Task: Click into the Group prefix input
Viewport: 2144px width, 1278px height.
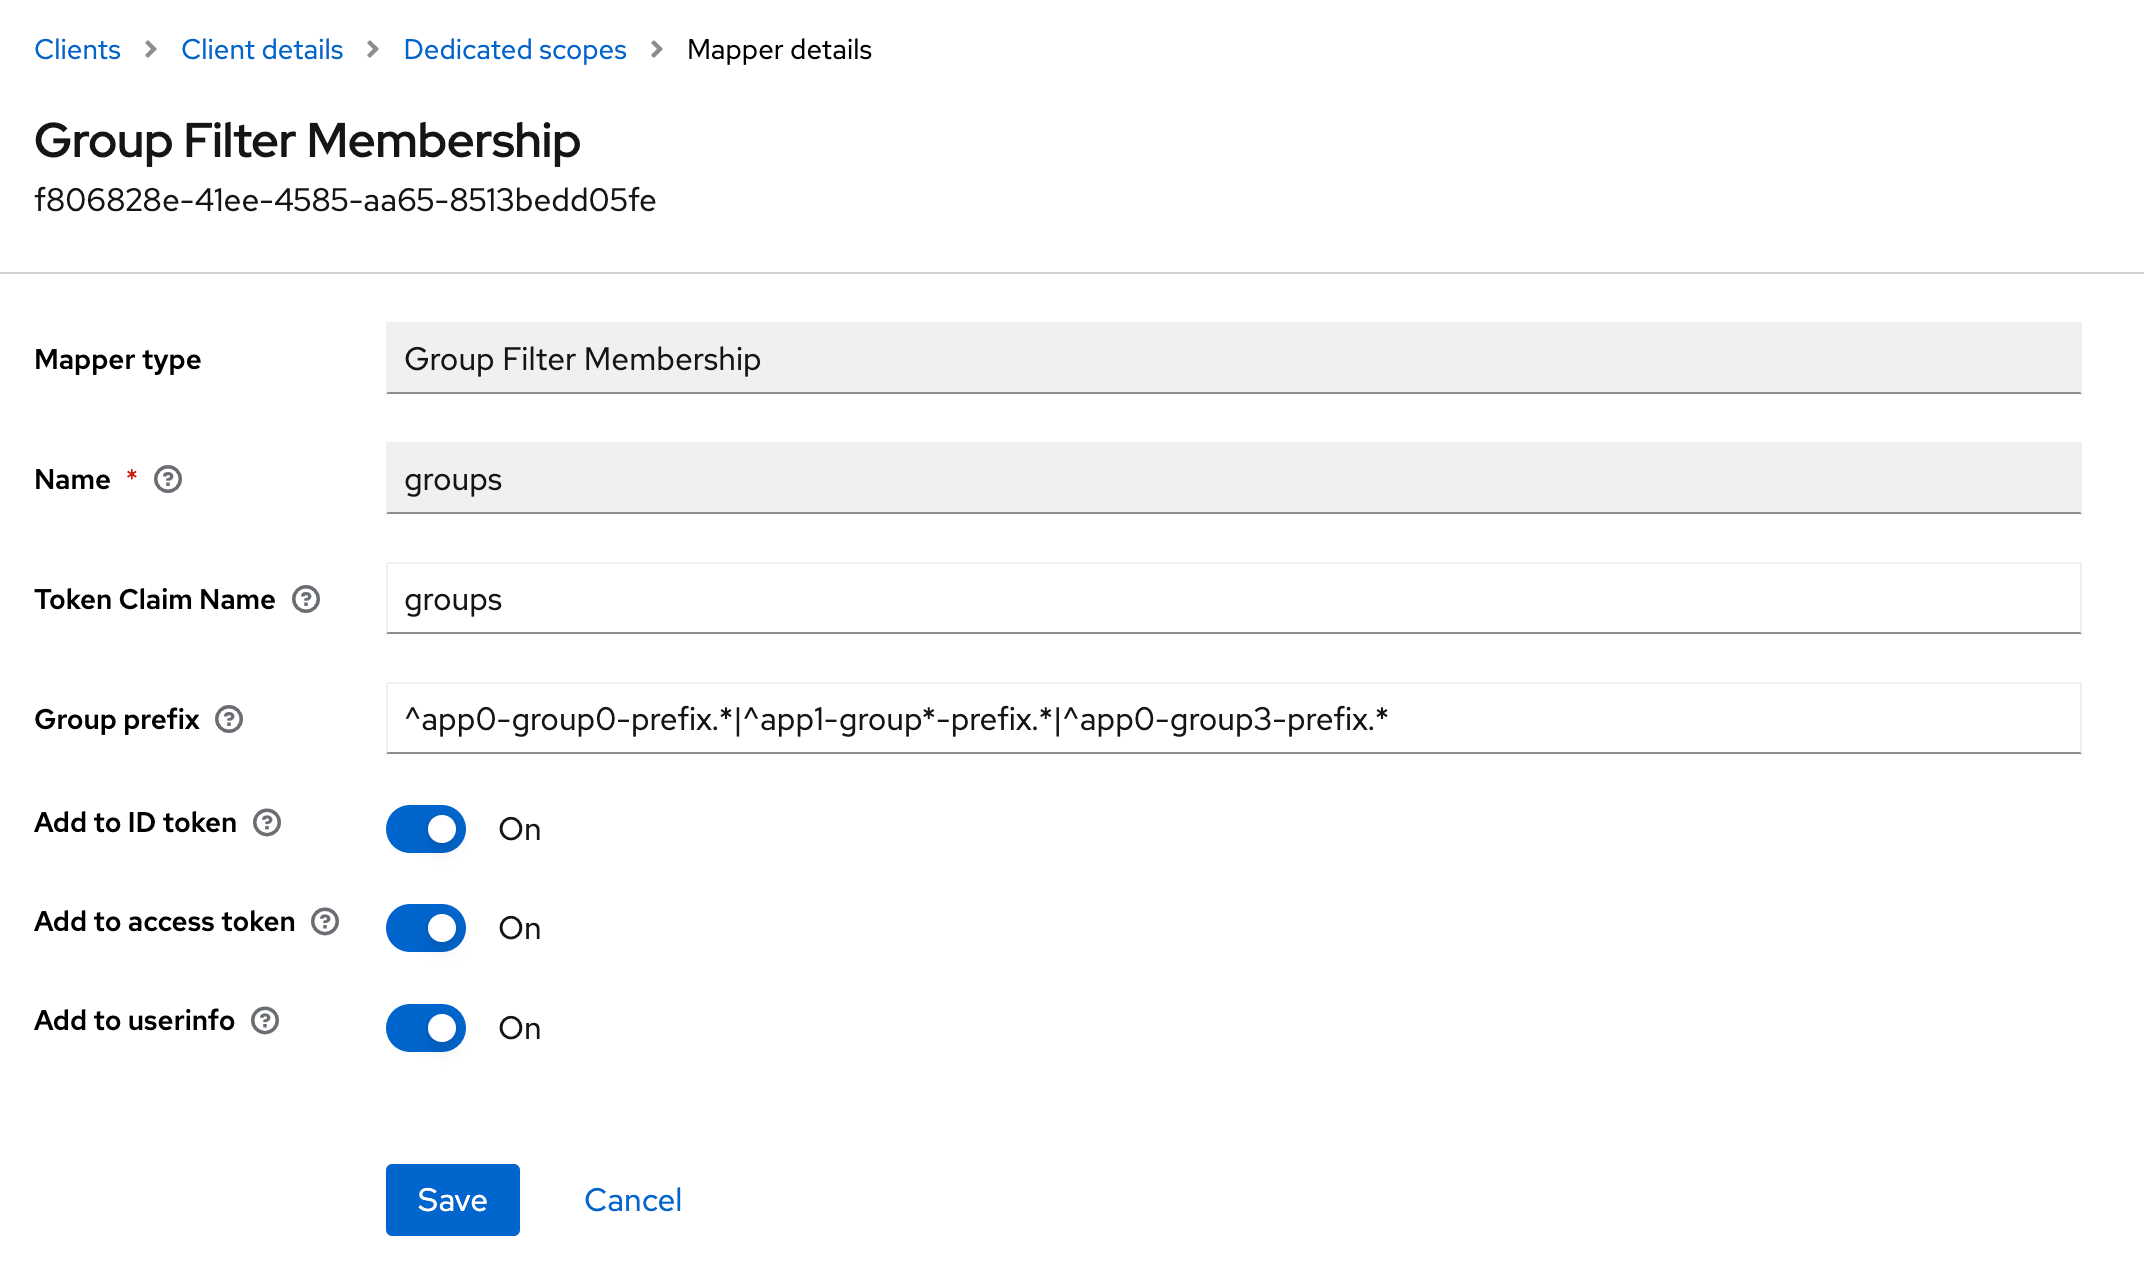Action: coord(1232,719)
